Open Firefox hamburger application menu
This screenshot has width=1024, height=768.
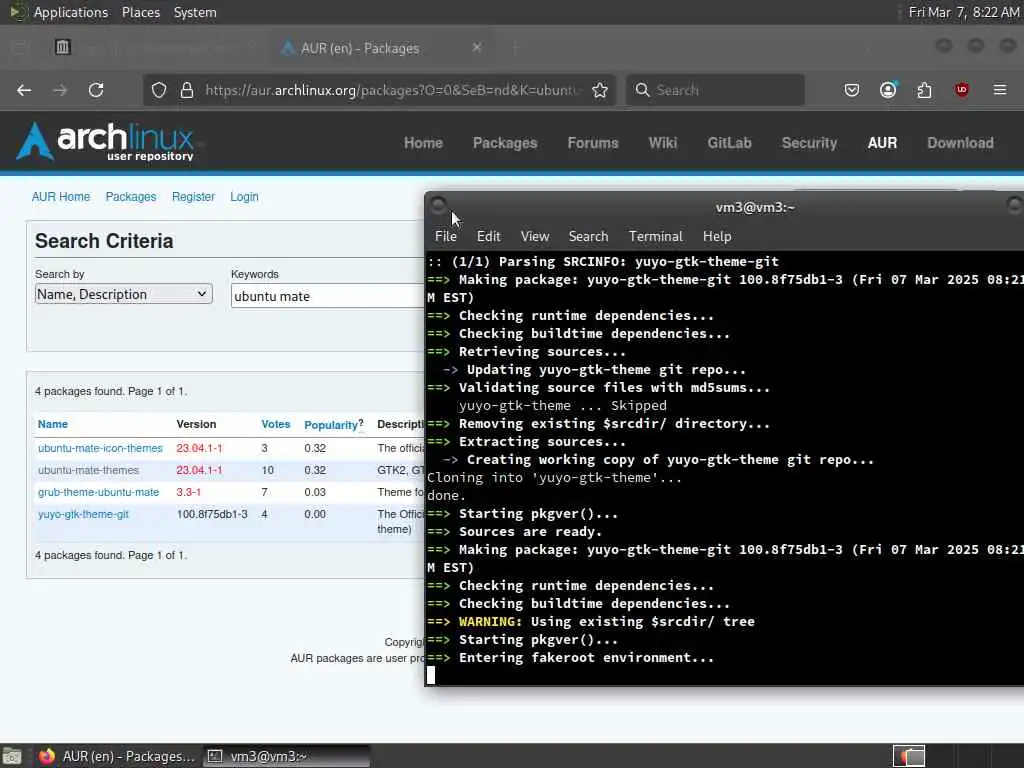pos(1000,90)
